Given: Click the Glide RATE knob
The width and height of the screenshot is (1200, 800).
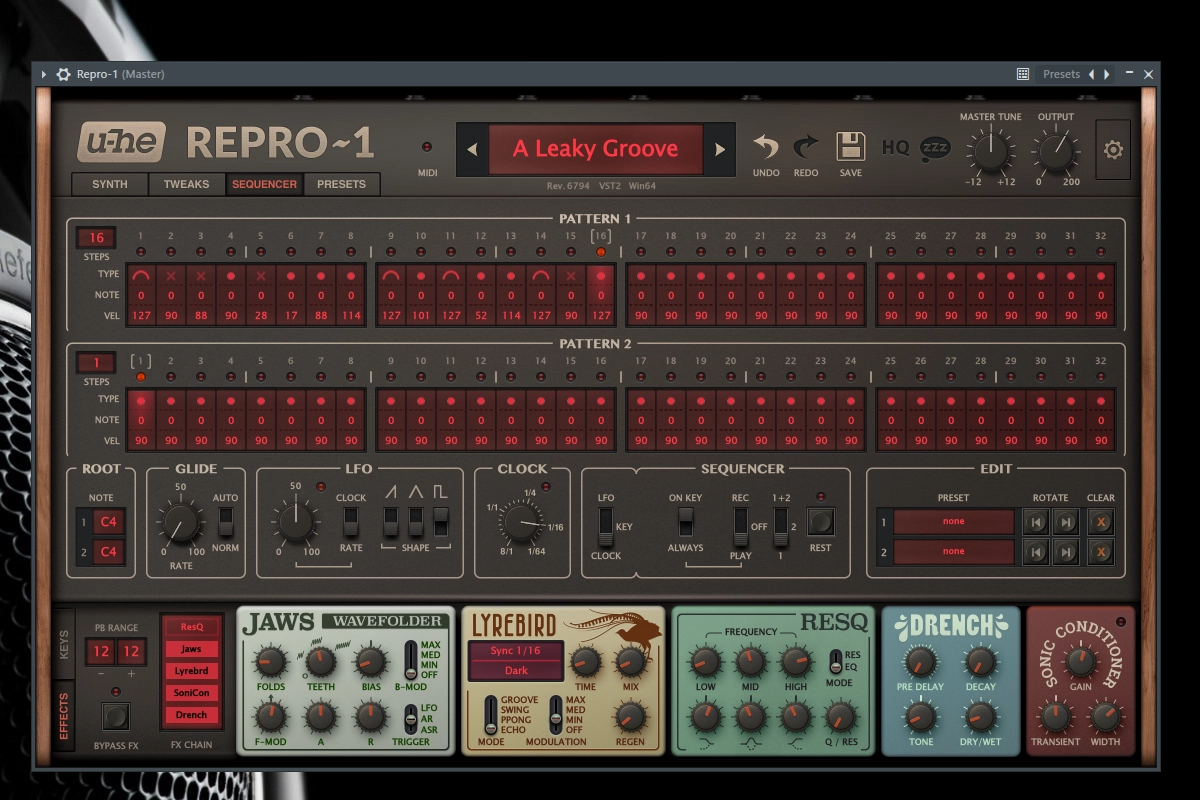Looking at the screenshot, I should coord(180,523).
